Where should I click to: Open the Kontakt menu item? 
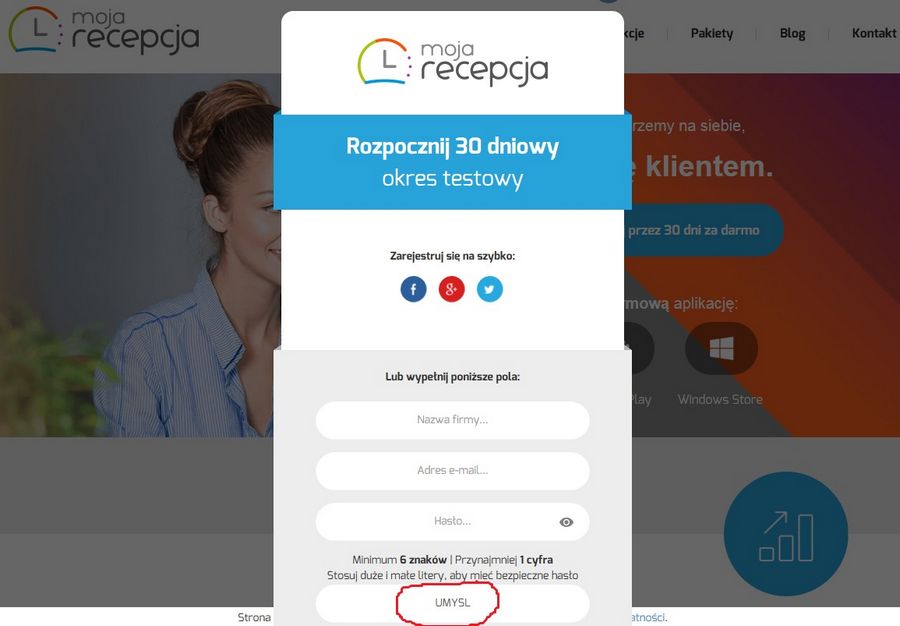pos(874,33)
